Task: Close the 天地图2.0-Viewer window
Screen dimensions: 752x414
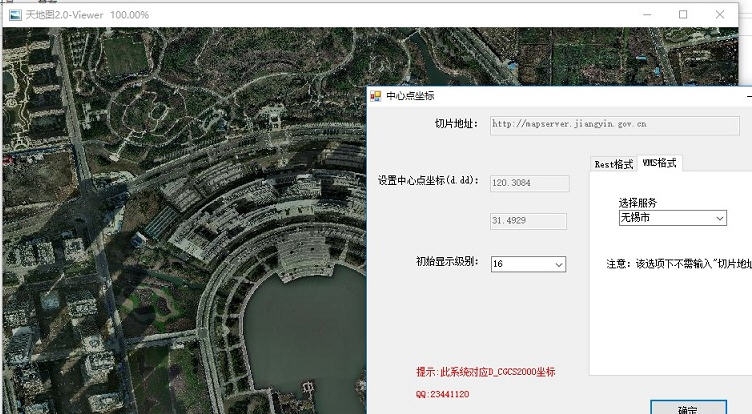Action: (720, 15)
